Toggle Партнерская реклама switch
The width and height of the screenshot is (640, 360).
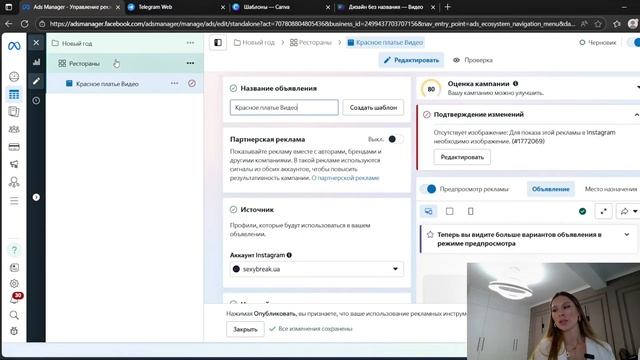(x=395, y=139)
